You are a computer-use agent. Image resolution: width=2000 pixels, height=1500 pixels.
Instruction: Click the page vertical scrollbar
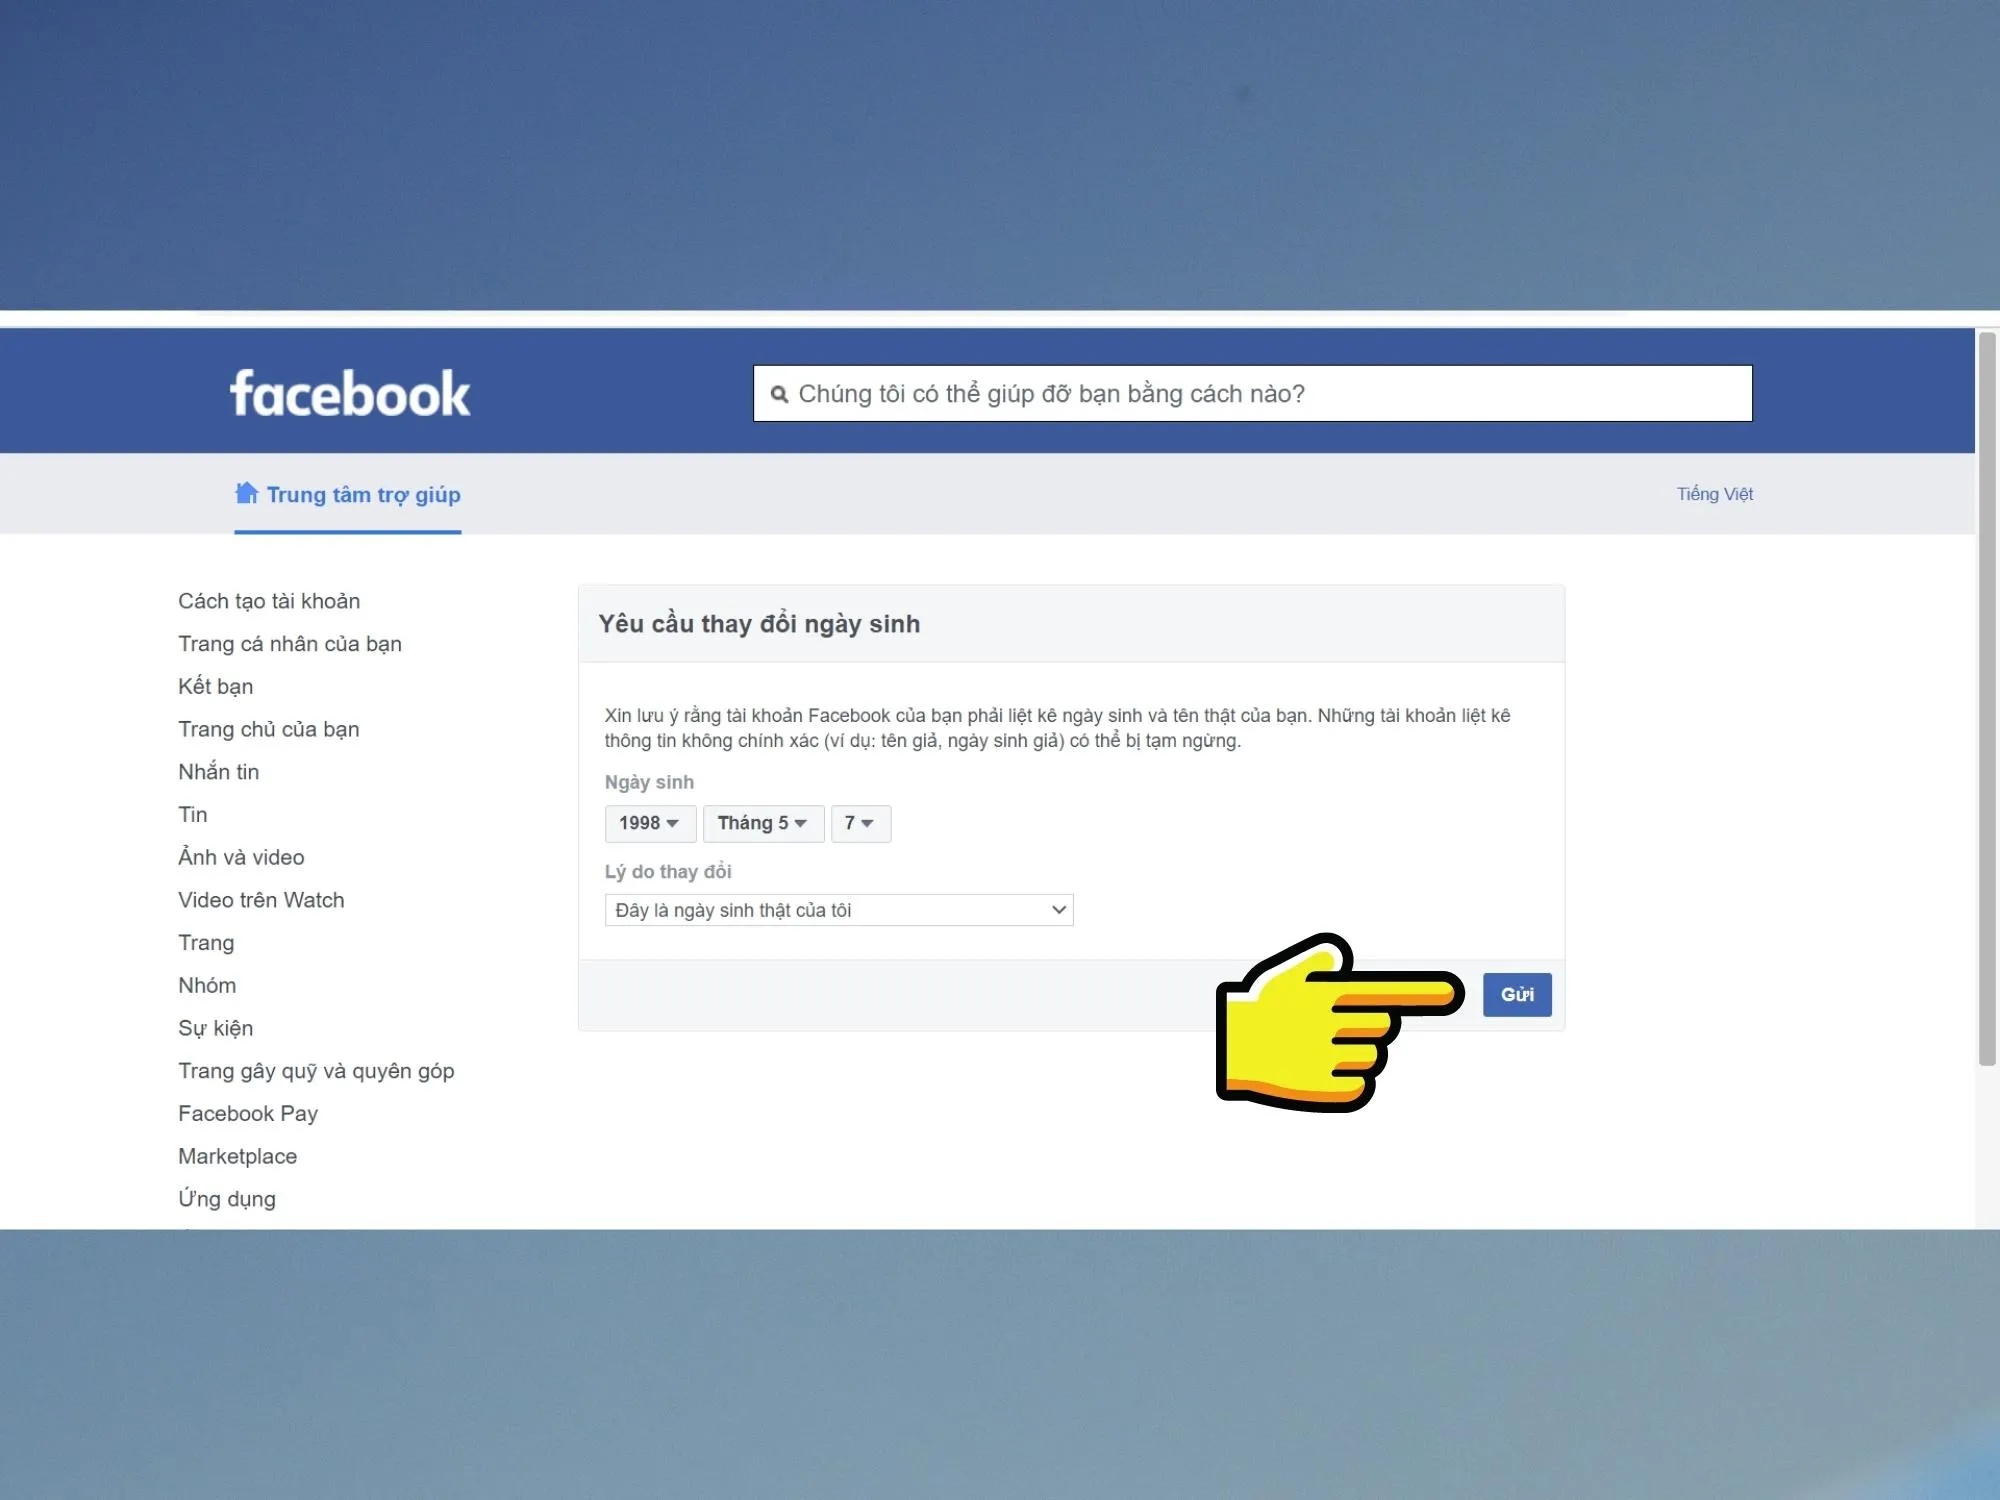point(1986,700)
